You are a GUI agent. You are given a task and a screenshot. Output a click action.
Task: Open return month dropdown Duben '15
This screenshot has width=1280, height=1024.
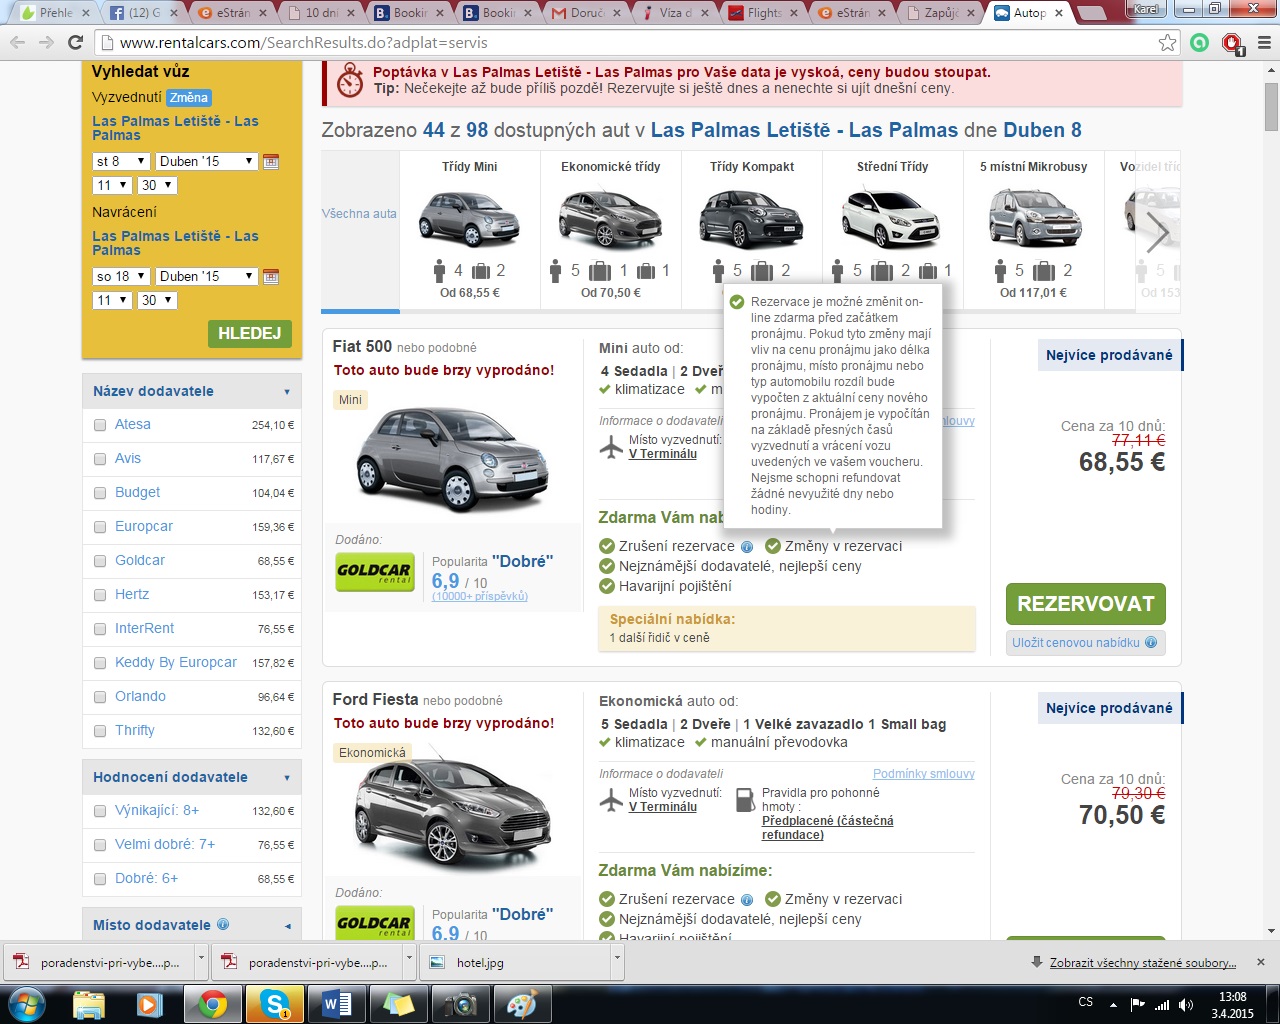tap(206, 276)
